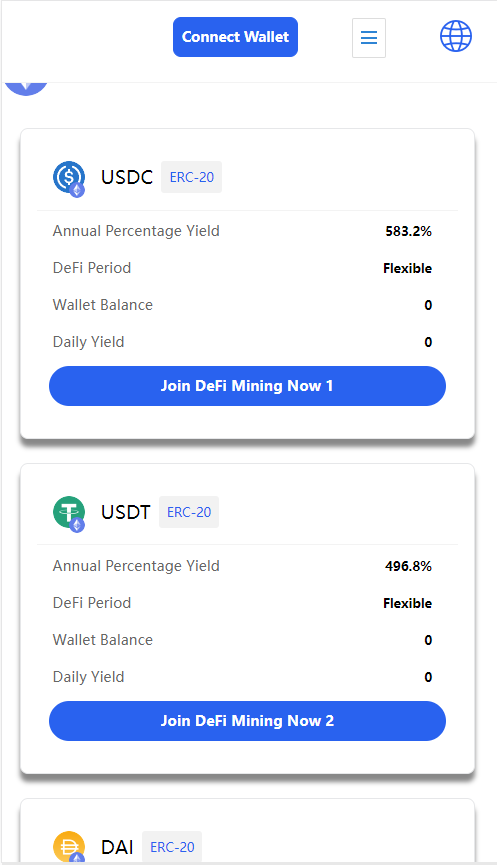Viewport: 497px width, 865px height.
Task: Click USDC Annual Percentage Yield label
Action: [136, 231]
